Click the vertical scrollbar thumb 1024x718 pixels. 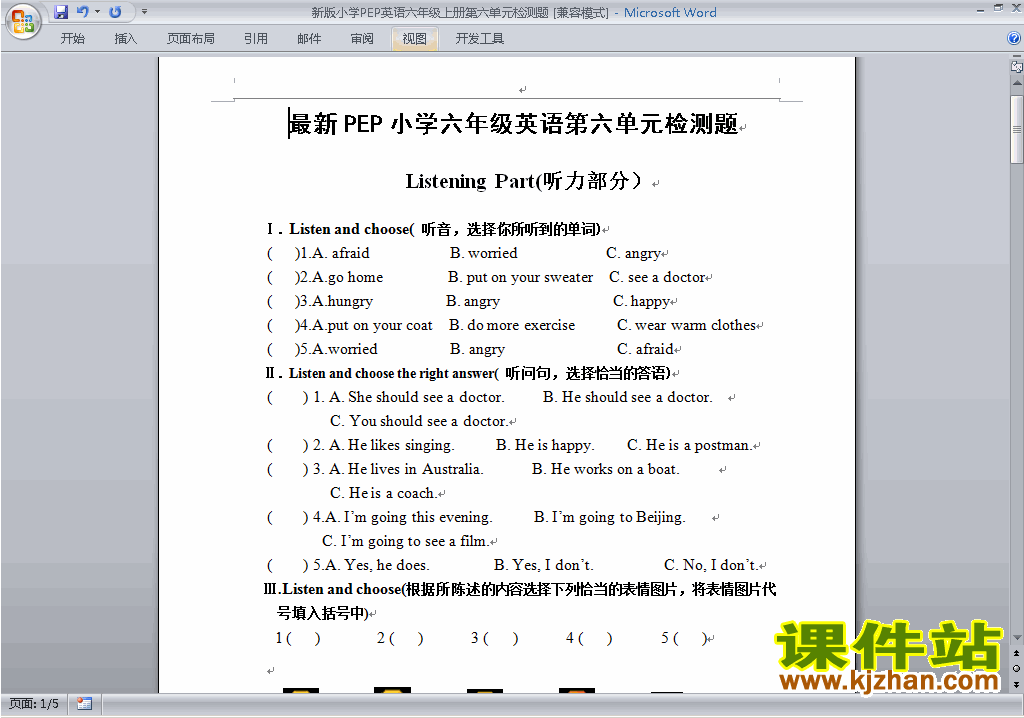point(1016,129)
